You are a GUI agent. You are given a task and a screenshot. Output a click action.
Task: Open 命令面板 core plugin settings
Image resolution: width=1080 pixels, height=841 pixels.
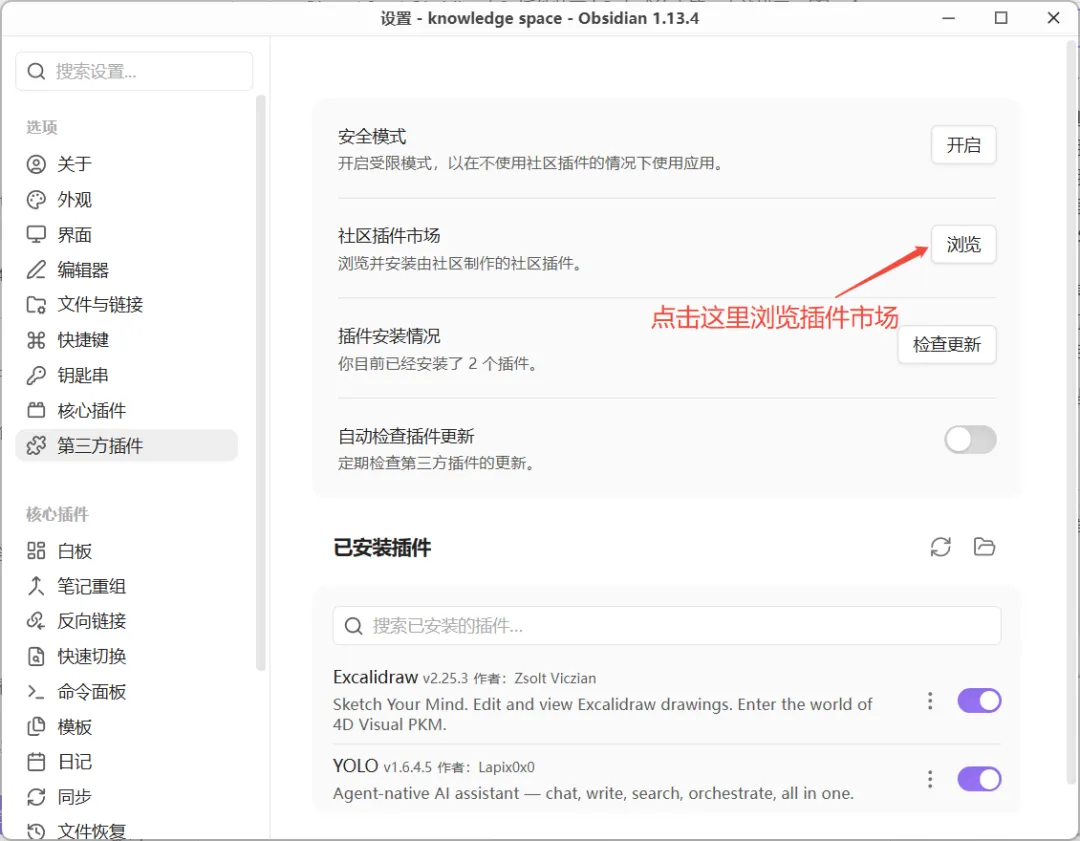tap(126, 692)
